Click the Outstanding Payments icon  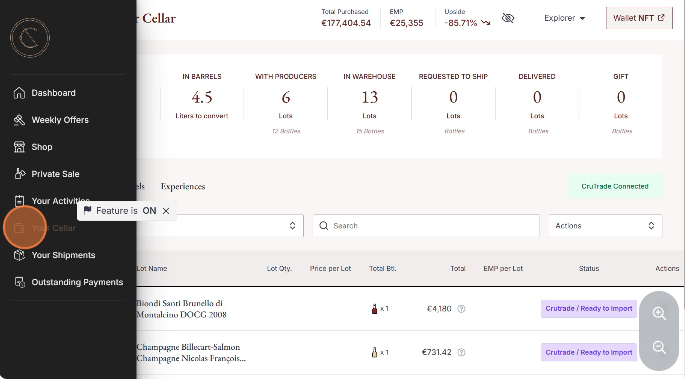click(19, 282)
